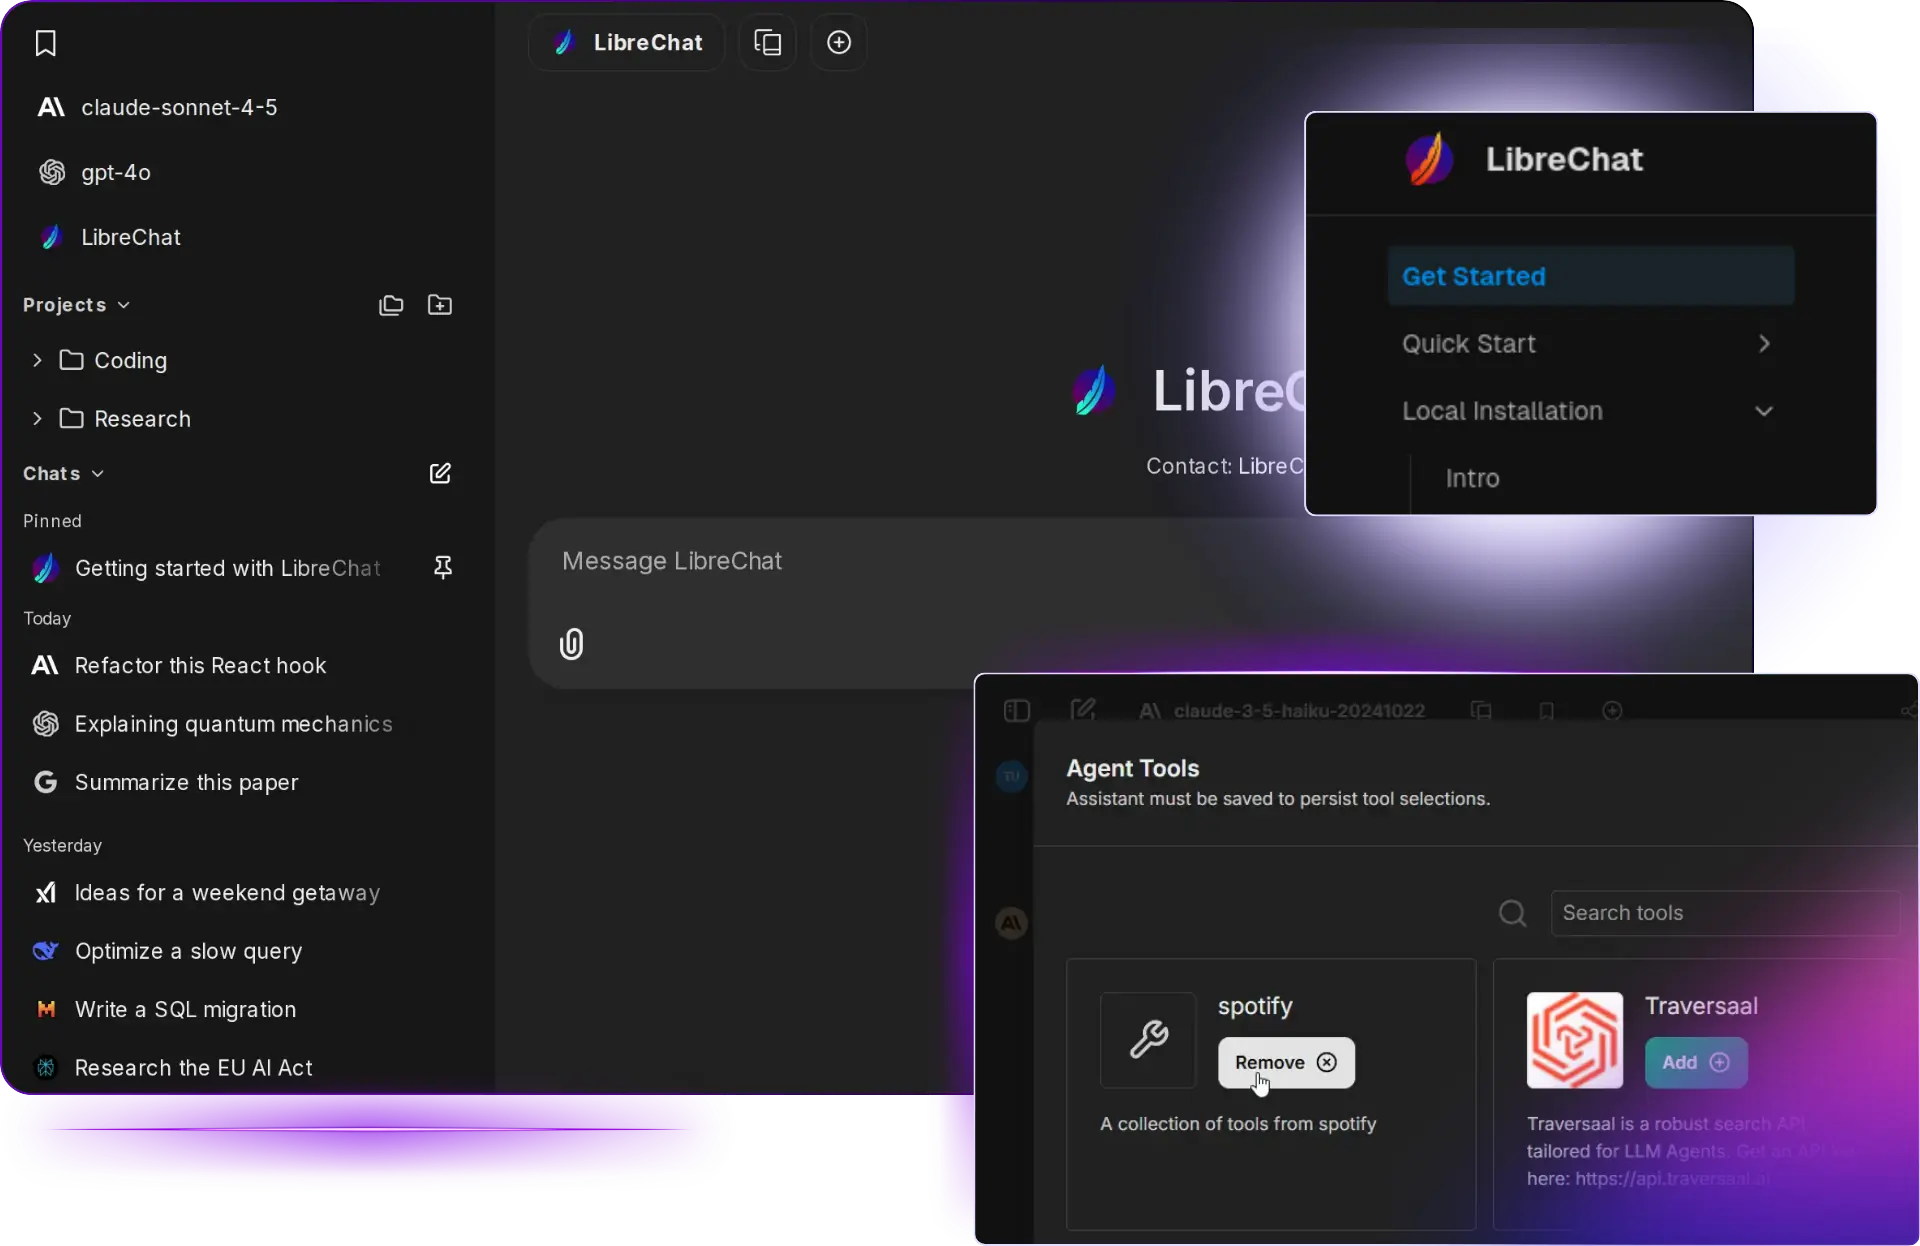Select Local Installation in the docs menu
Image resolution: width=1920 pixels, height=1246 pixels.
[x=1502, y=411]
